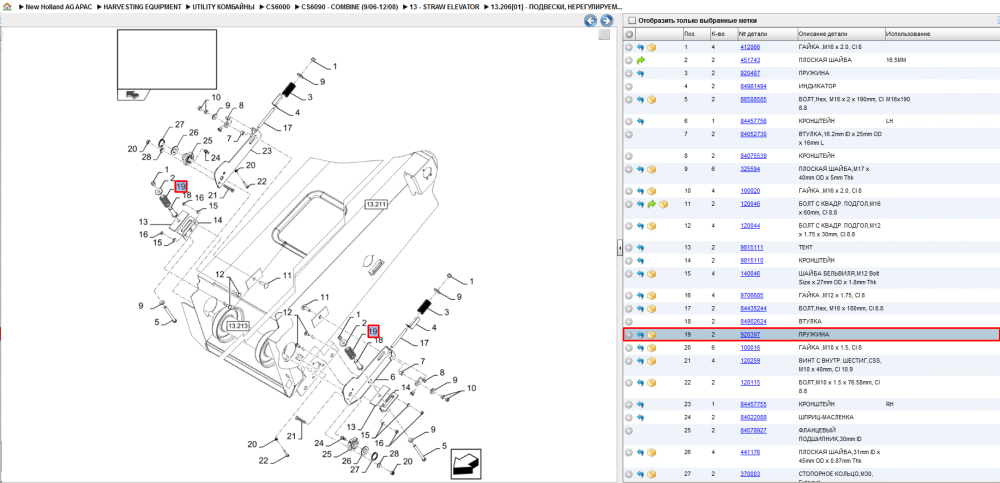Open part number link 84981494
This screenshot has width=1000, height=483.
753,86
